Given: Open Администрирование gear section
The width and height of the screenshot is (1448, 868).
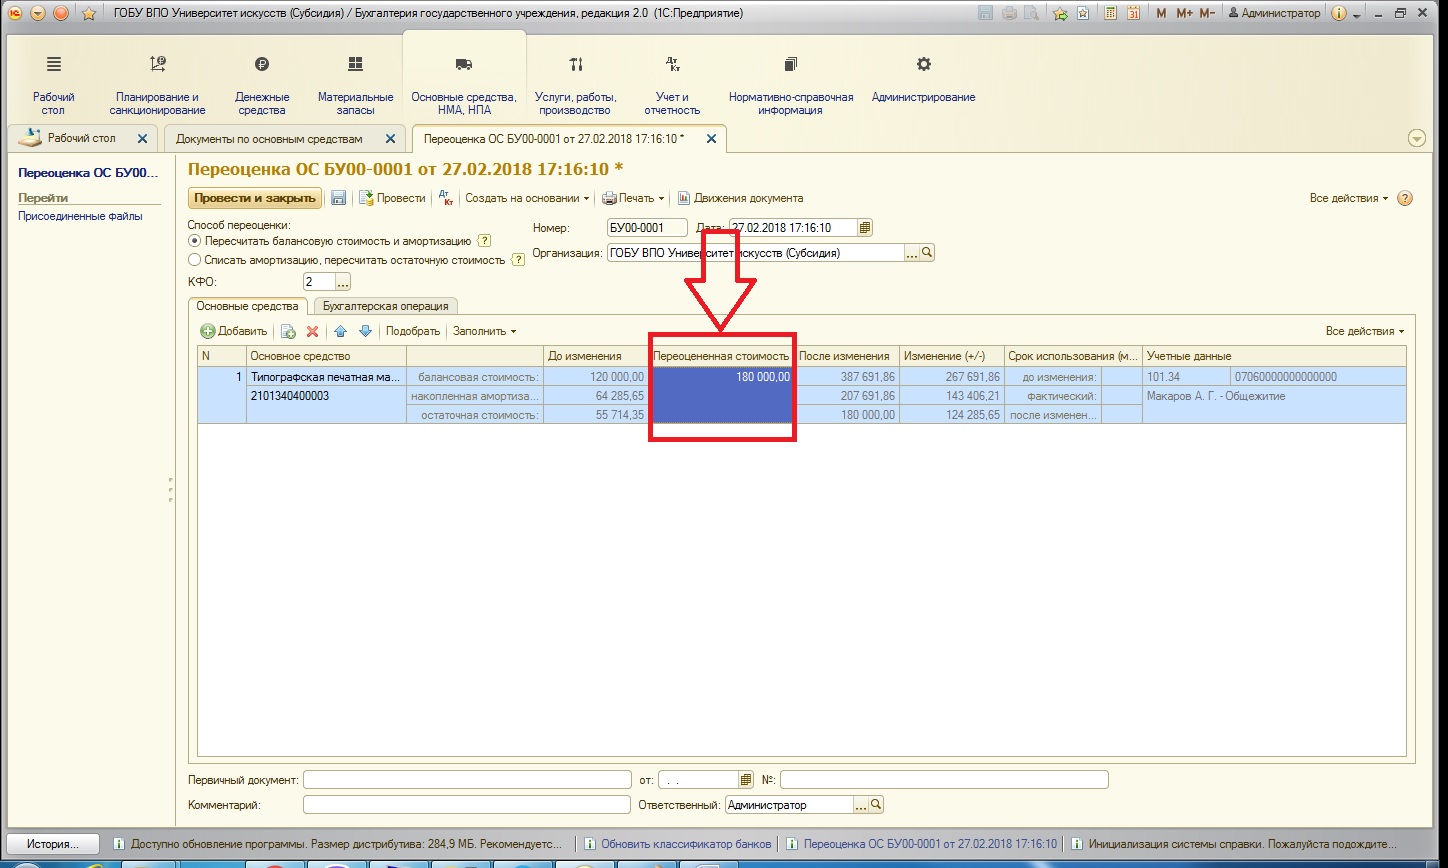Looking at the screenshot, I should 923,80.
